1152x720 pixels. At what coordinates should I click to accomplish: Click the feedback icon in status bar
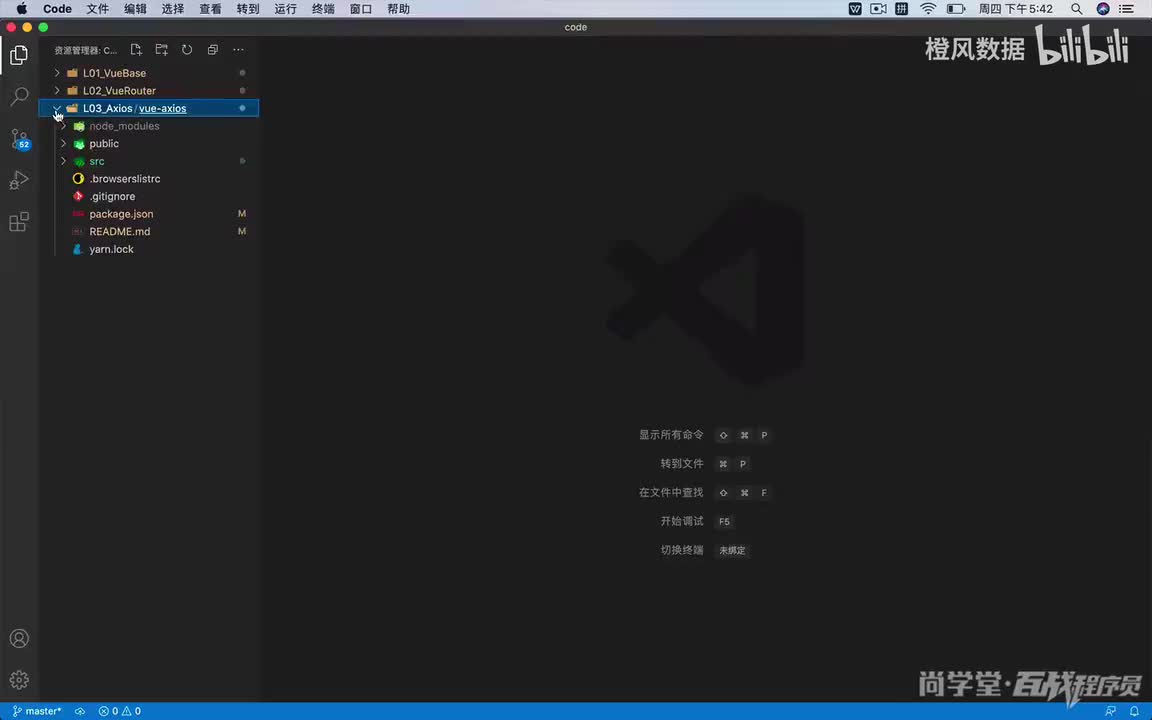[1110, 711]
